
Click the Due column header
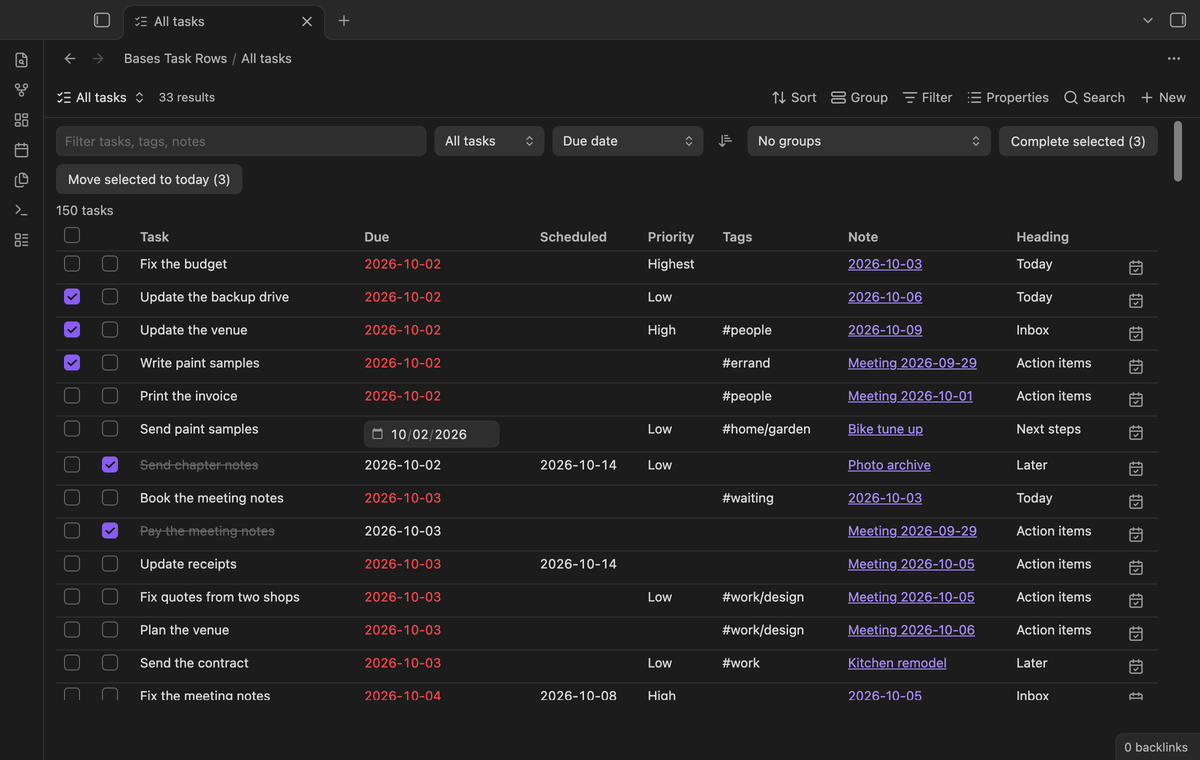coord(377,237)
